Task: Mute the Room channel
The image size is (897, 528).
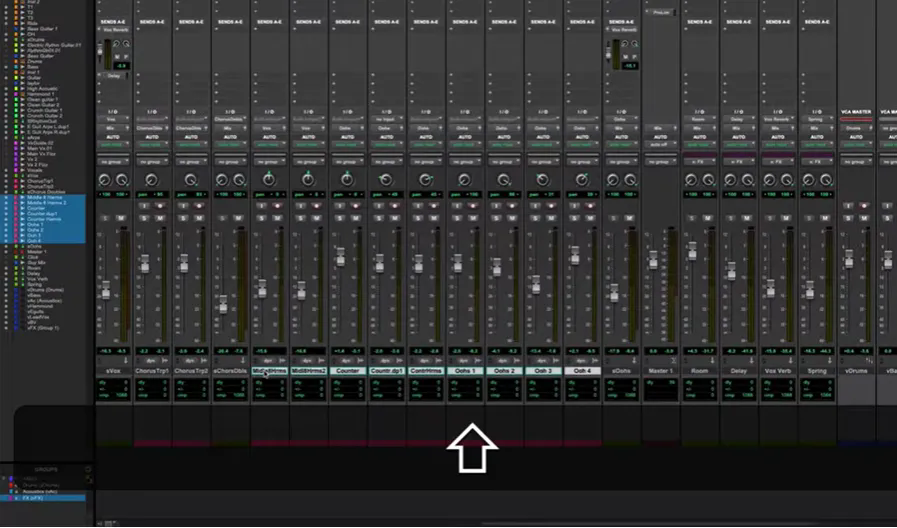Action: [707, 218]
